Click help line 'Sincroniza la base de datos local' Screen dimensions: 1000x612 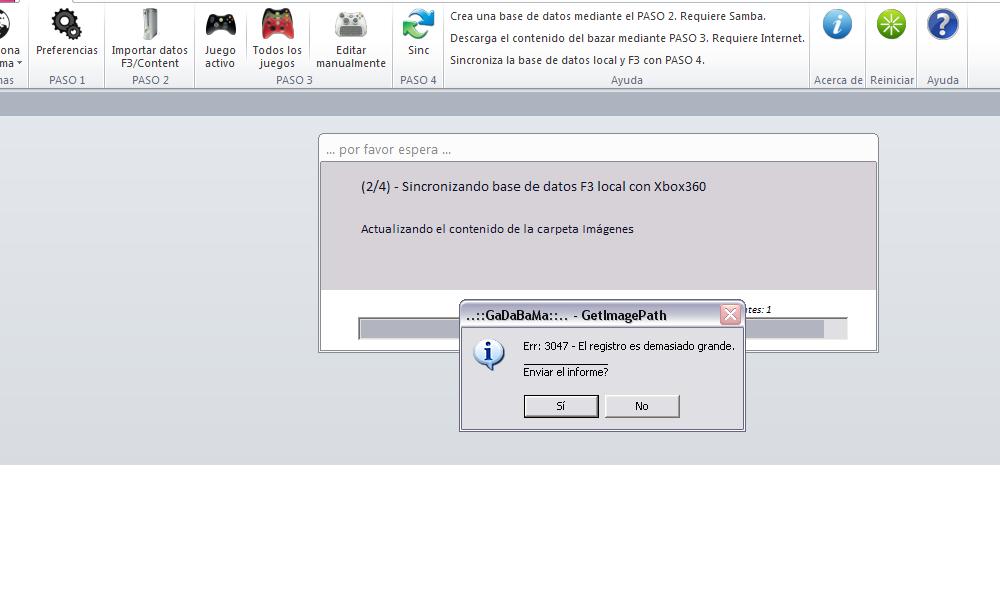(x=577, y=61)
